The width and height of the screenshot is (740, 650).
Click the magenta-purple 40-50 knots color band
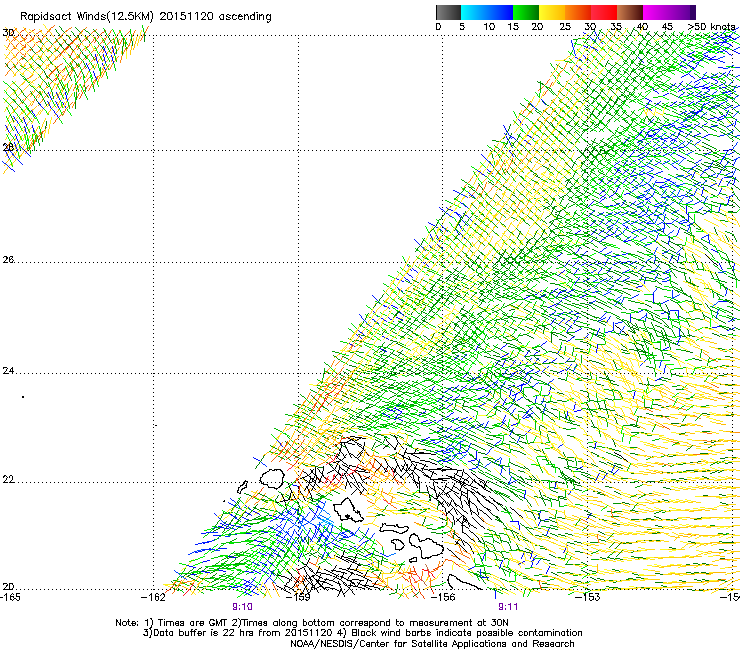point(669,12)
